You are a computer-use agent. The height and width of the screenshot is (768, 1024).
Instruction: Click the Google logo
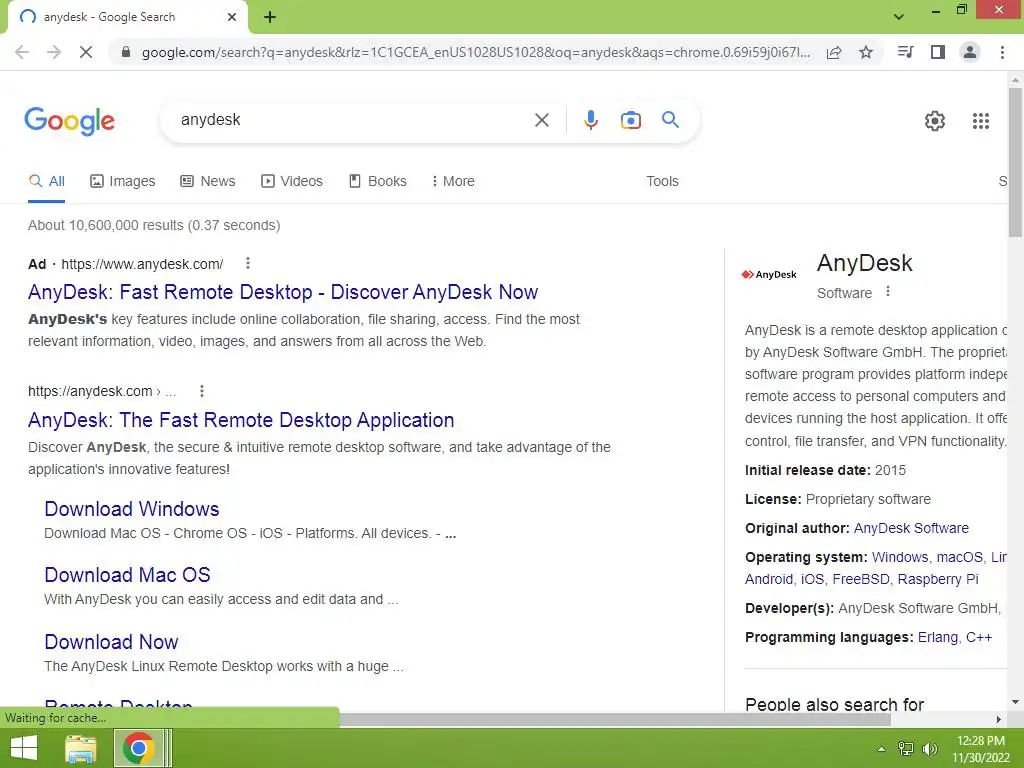coord(70,121)
